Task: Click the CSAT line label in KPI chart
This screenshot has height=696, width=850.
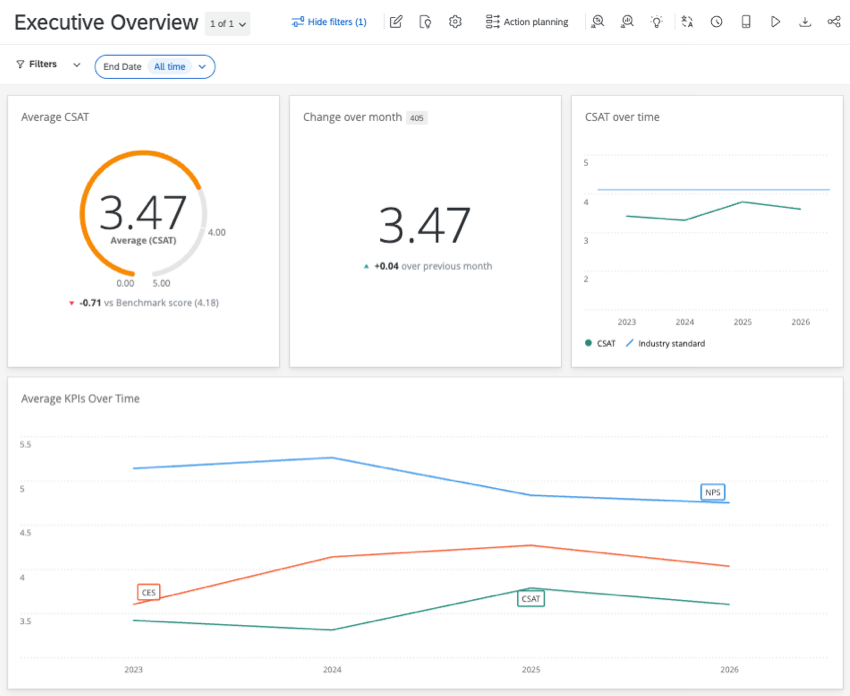Action: 531,598
